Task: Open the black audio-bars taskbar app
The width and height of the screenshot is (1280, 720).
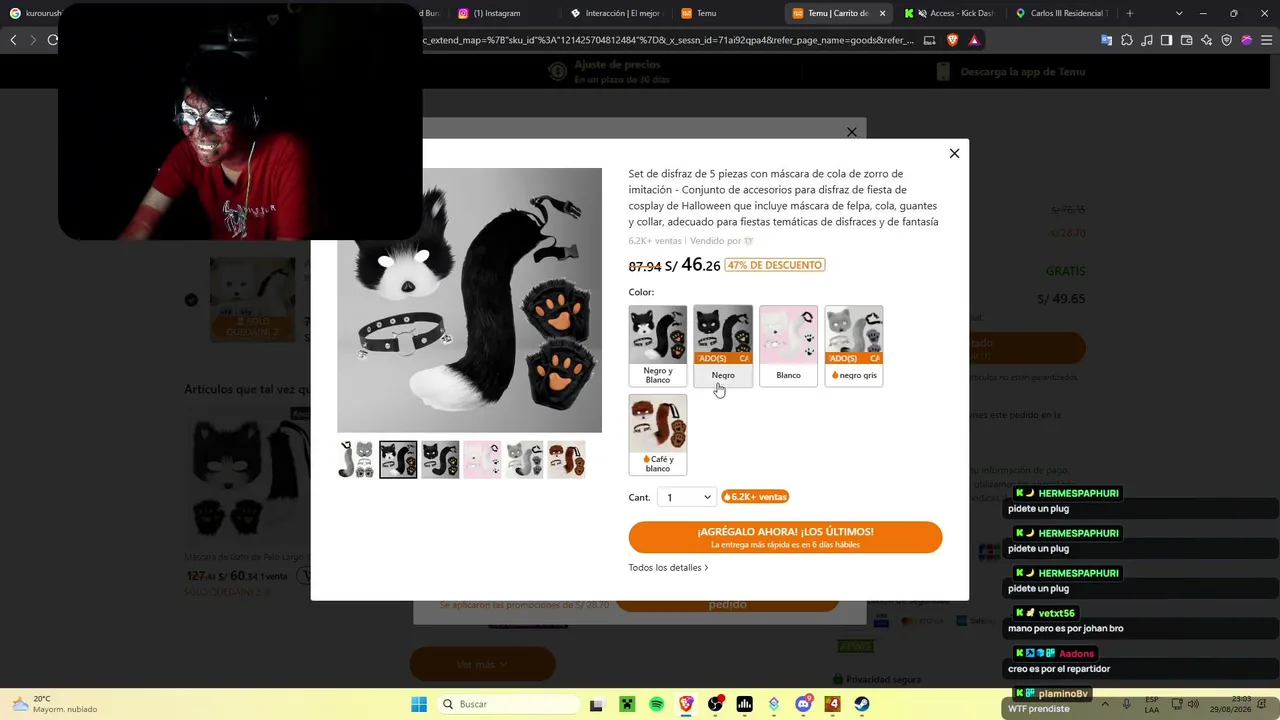Action: (744, 704)
